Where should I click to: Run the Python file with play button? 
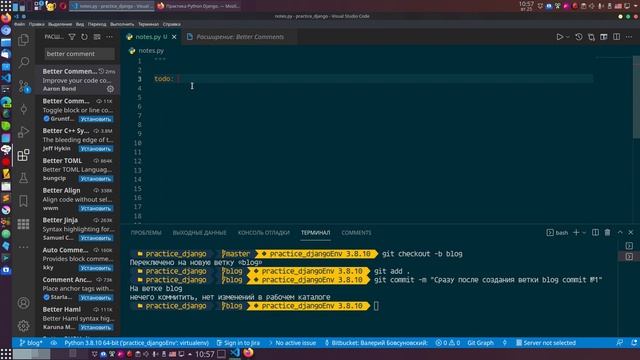point(560,37)
